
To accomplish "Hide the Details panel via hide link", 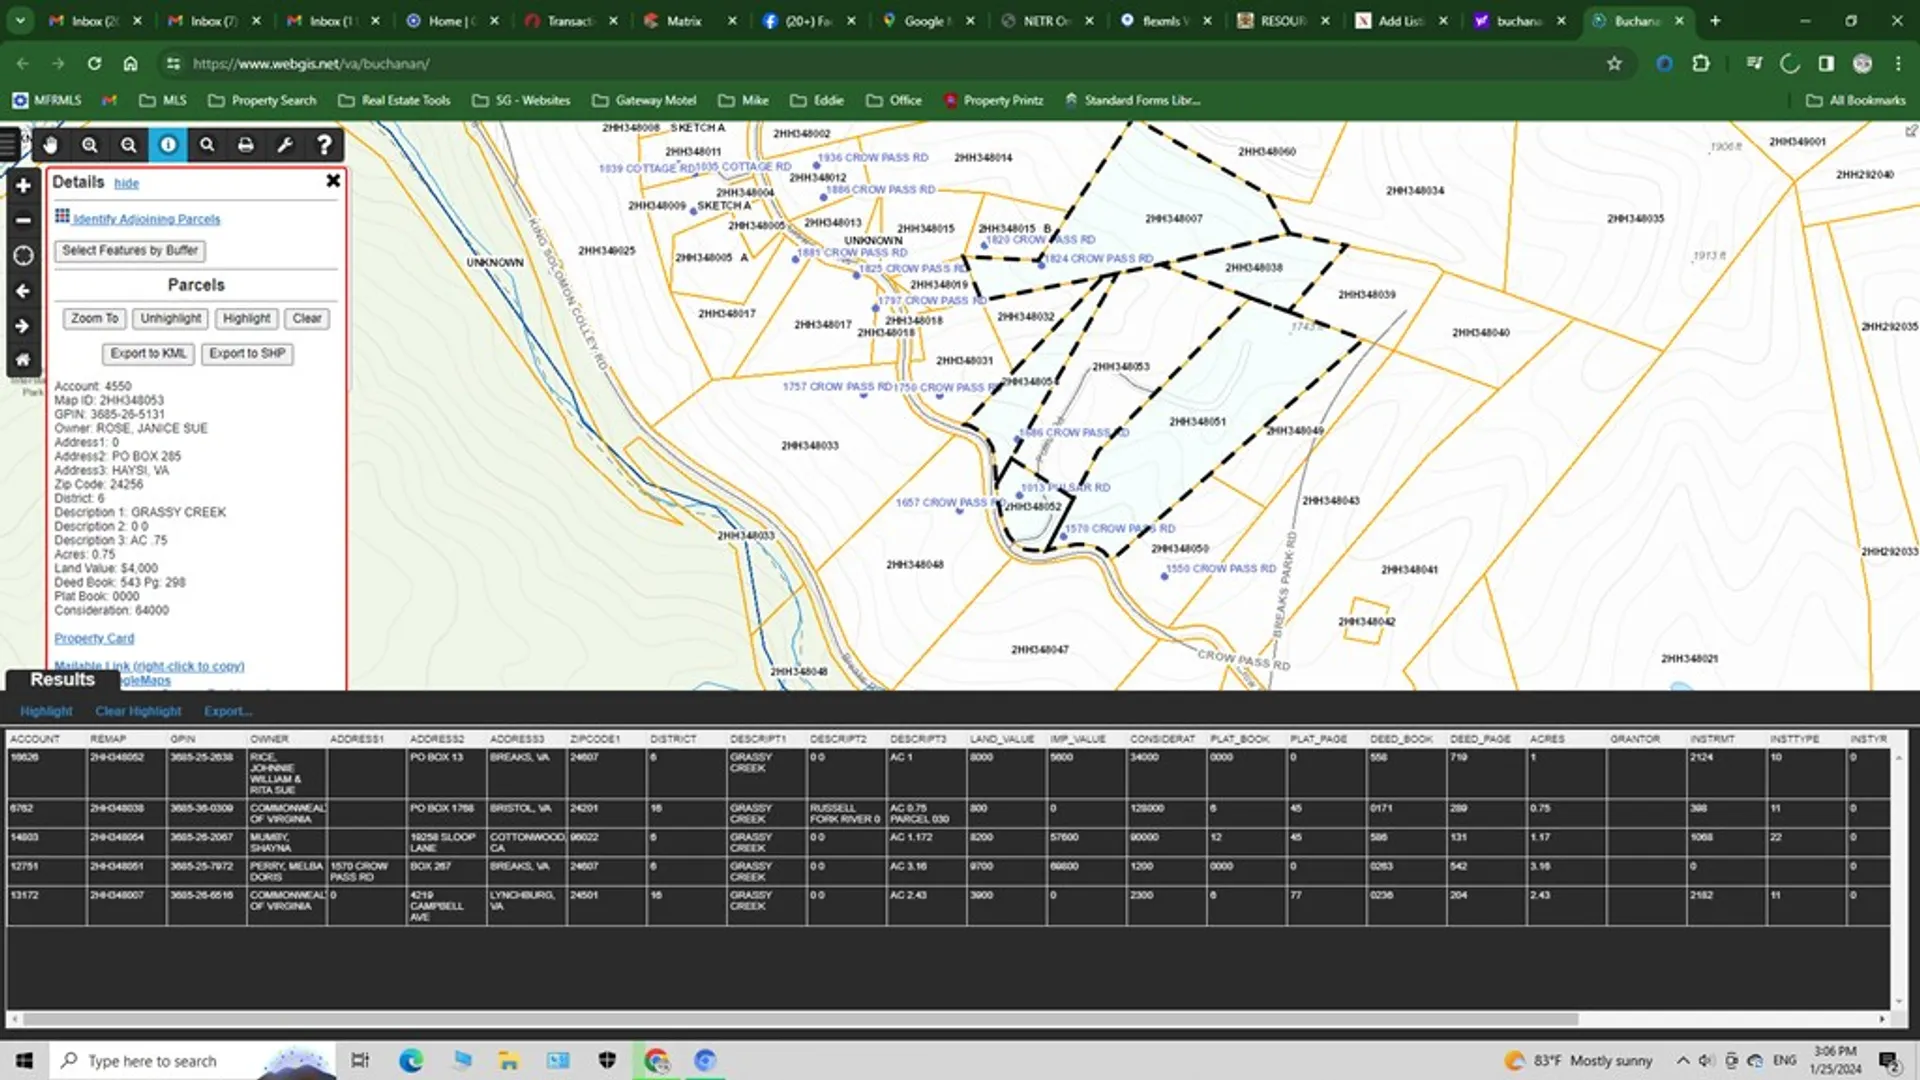I will click(x=126, y=183).
